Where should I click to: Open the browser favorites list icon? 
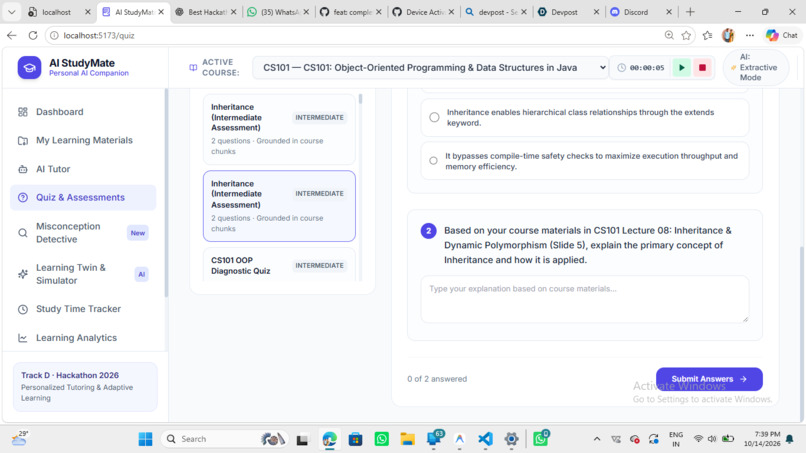tap(707, 35)
